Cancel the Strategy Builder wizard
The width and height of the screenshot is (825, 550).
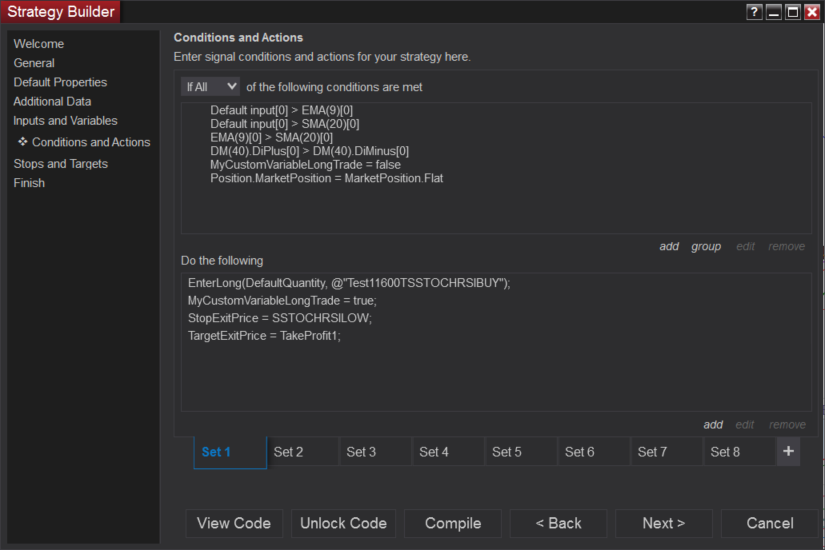click(770, 523)
